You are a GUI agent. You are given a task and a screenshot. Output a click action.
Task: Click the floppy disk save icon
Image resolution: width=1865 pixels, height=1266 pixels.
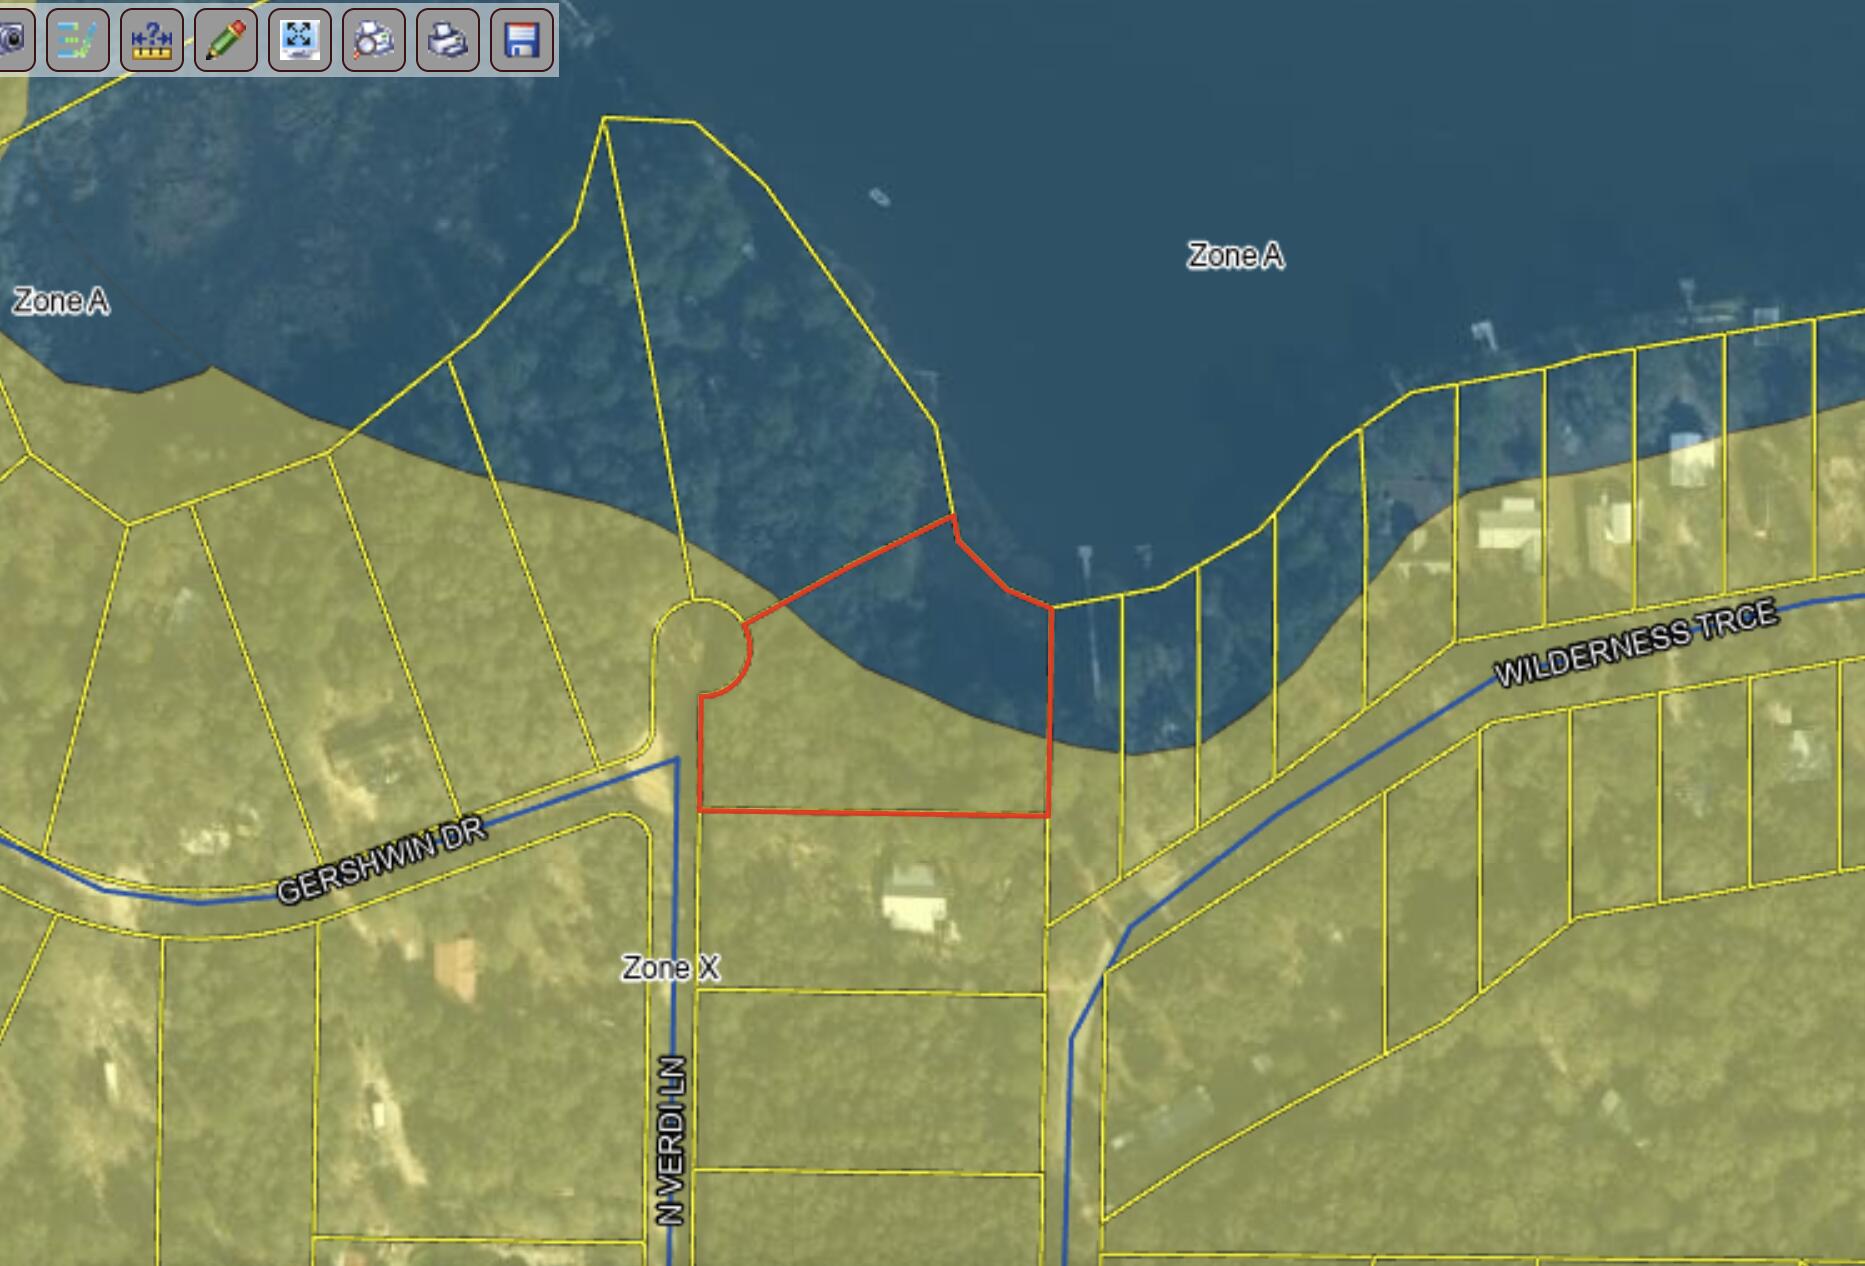[x=521, y=40]
